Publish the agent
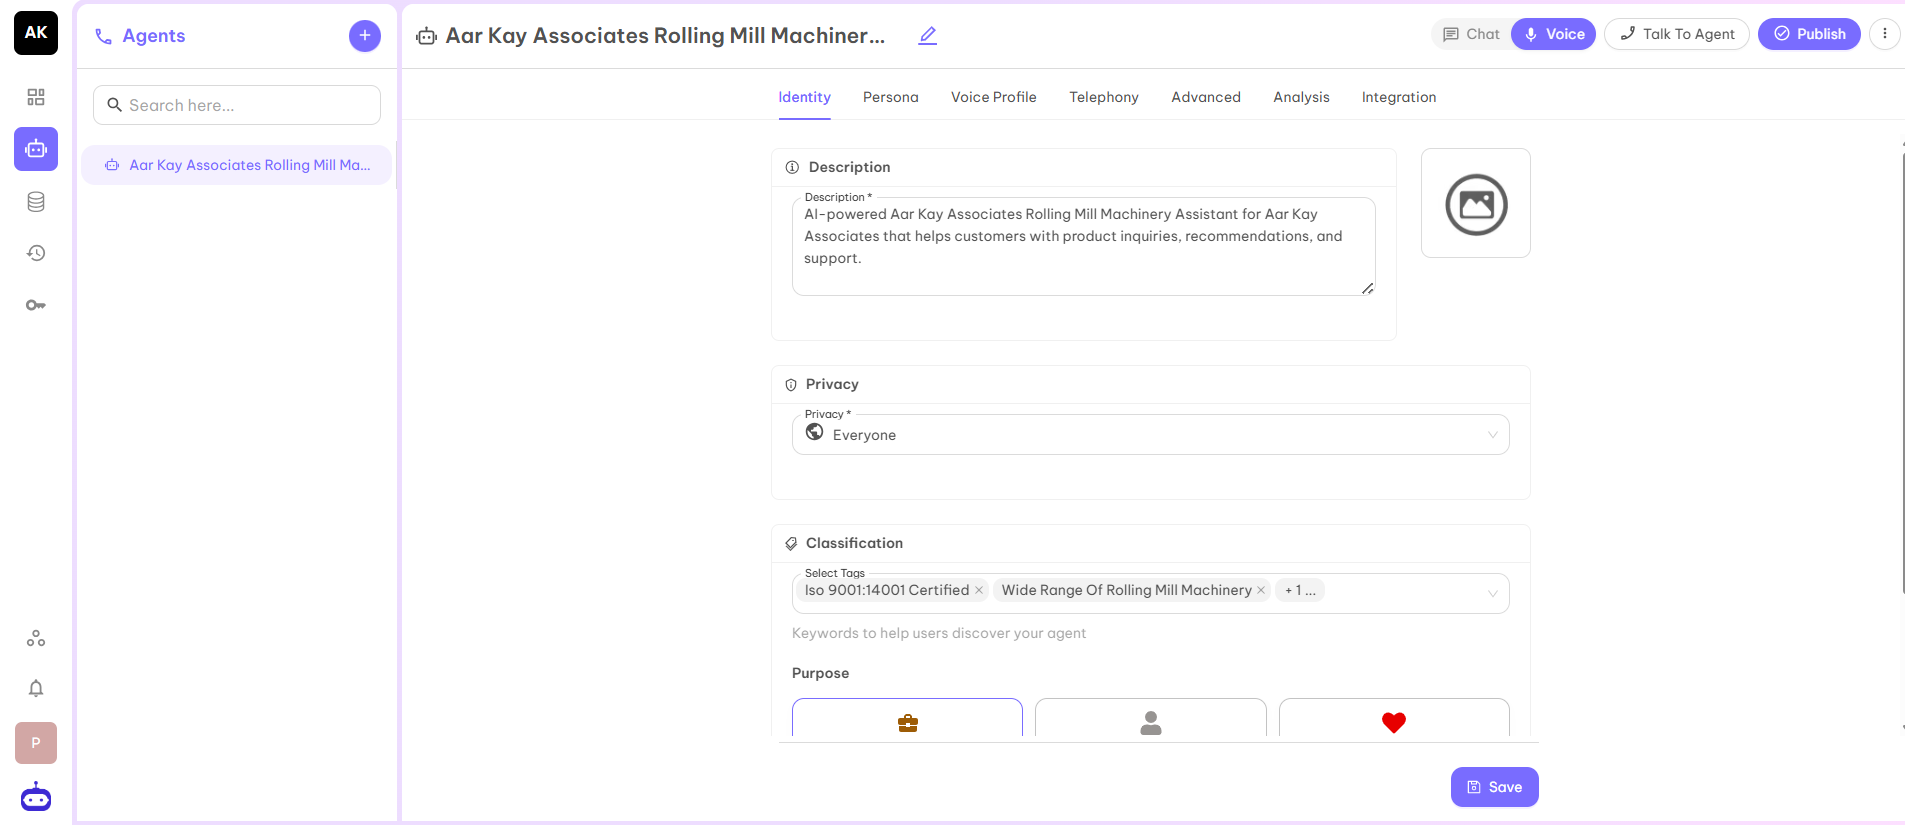The image size is (1905, 825). point(1809,34)
